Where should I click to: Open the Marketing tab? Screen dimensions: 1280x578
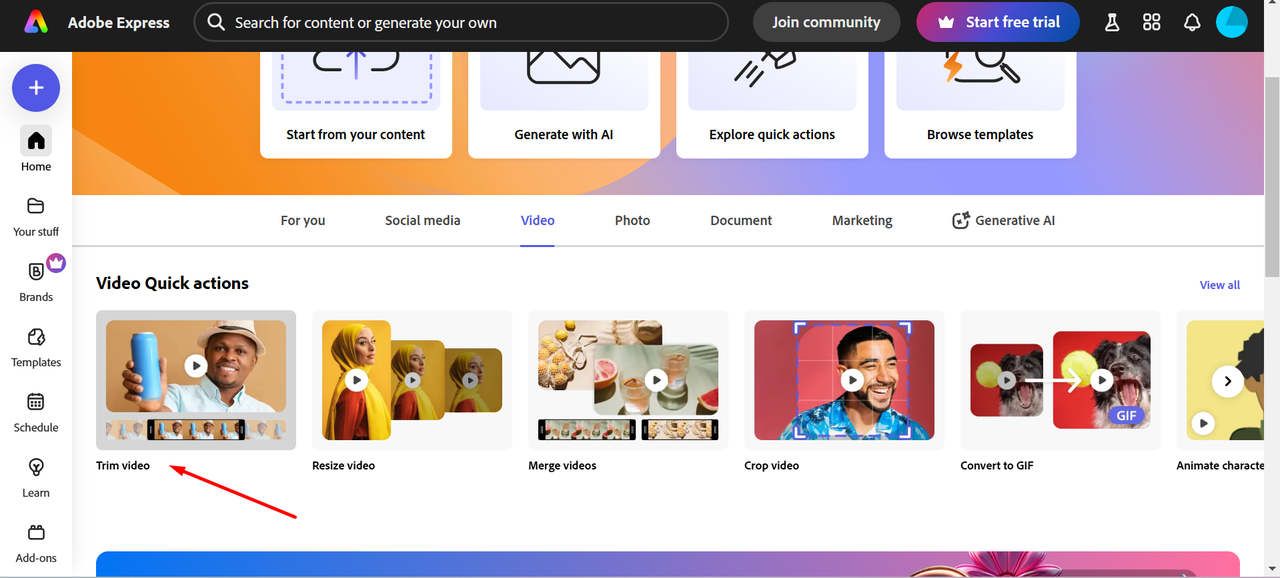pyautogui.click(x=862, y=220)
